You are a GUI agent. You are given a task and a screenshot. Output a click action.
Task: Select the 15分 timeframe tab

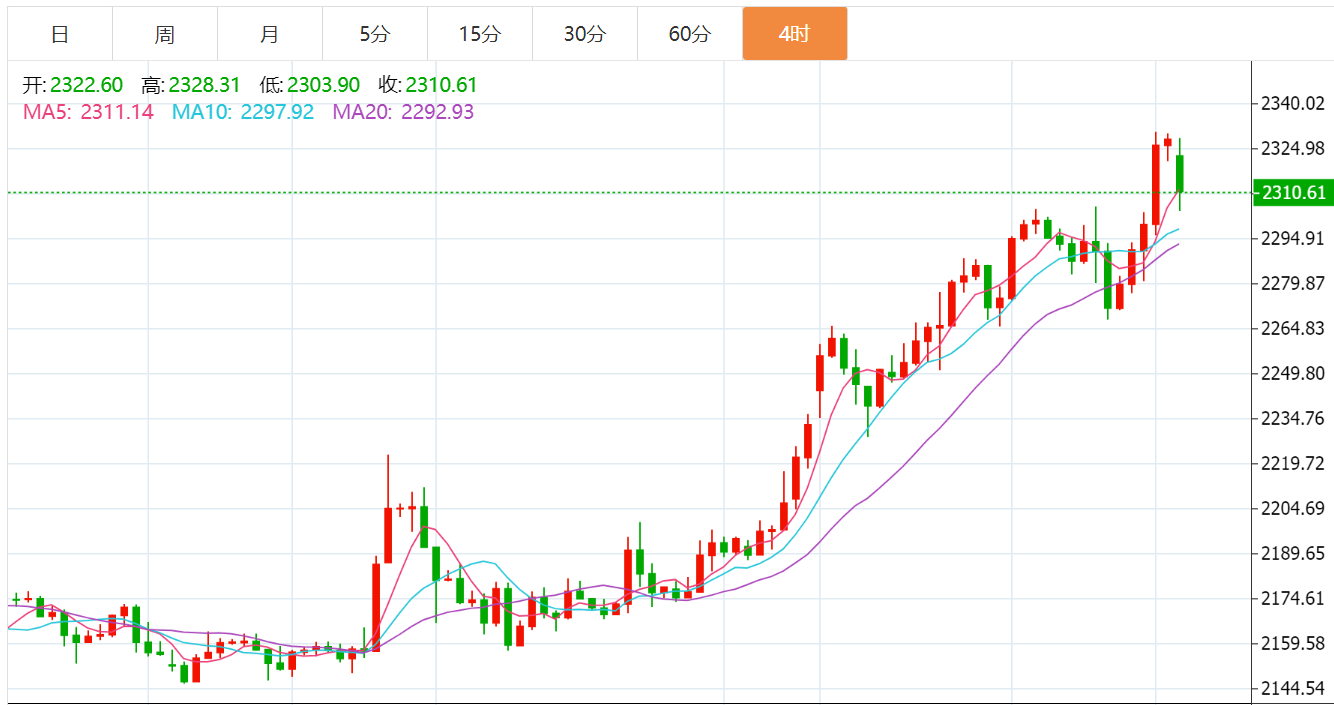[480, 34]
